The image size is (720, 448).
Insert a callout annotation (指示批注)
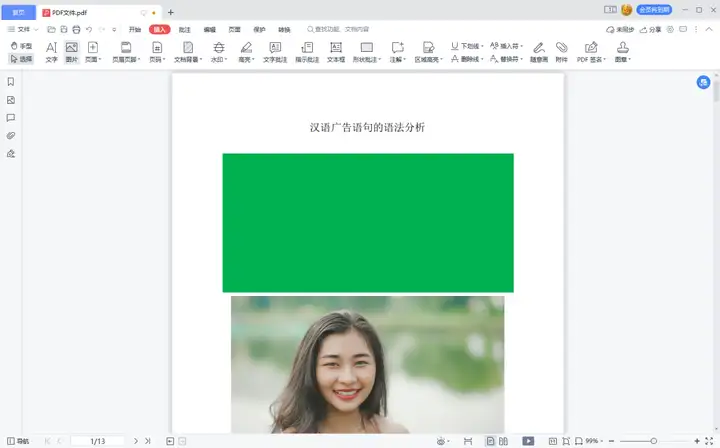[307, 52]
